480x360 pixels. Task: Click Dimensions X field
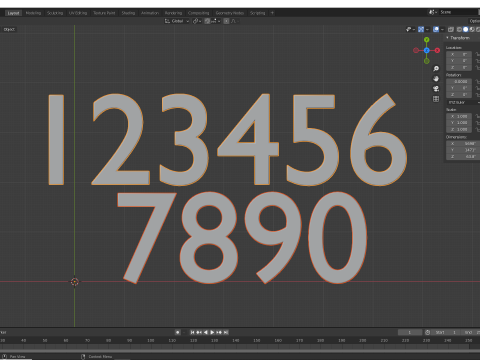(463, 144)
